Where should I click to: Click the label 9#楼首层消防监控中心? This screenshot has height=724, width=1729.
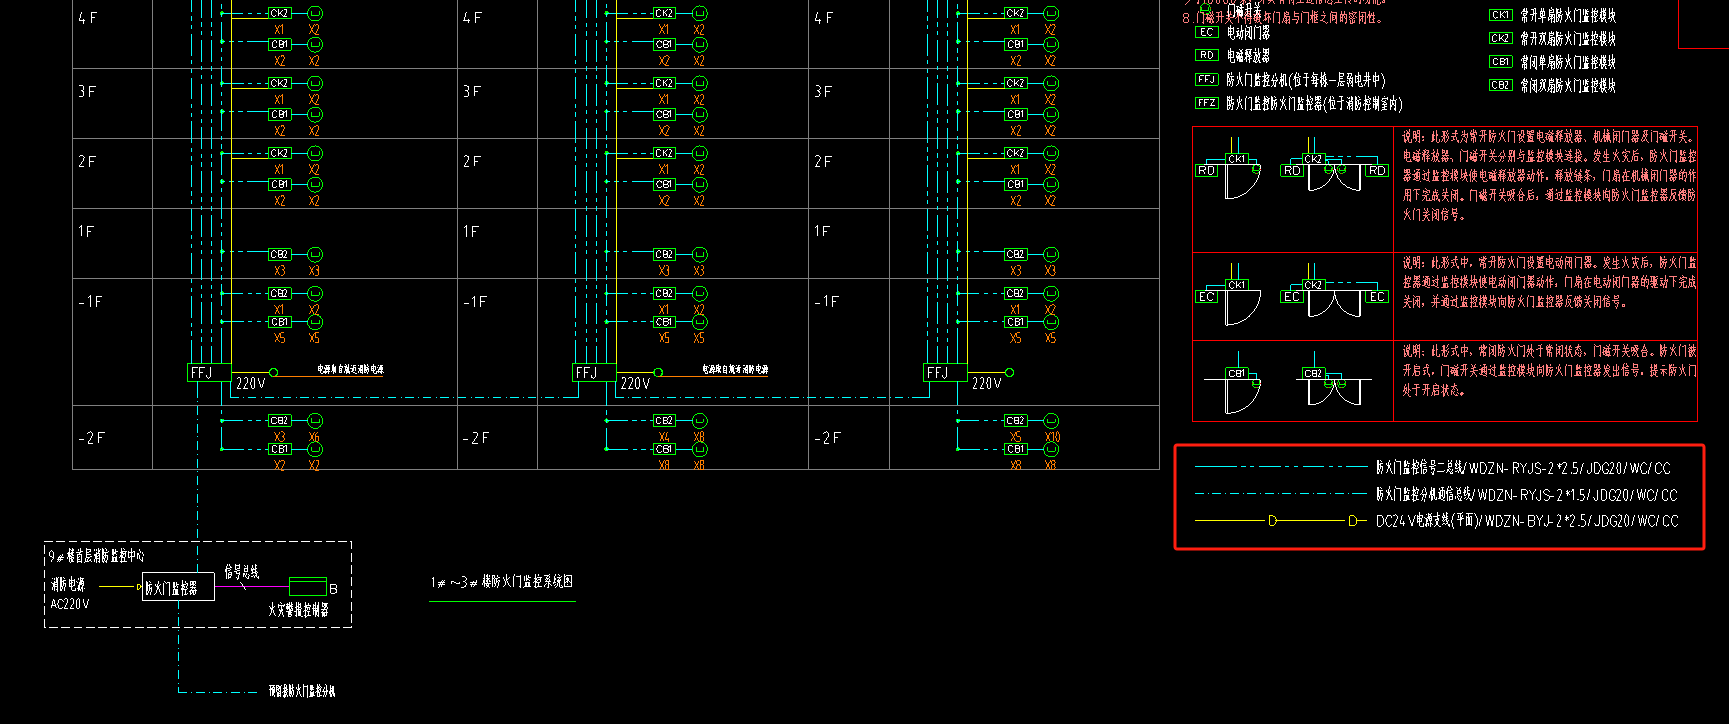tap(97, 555)
